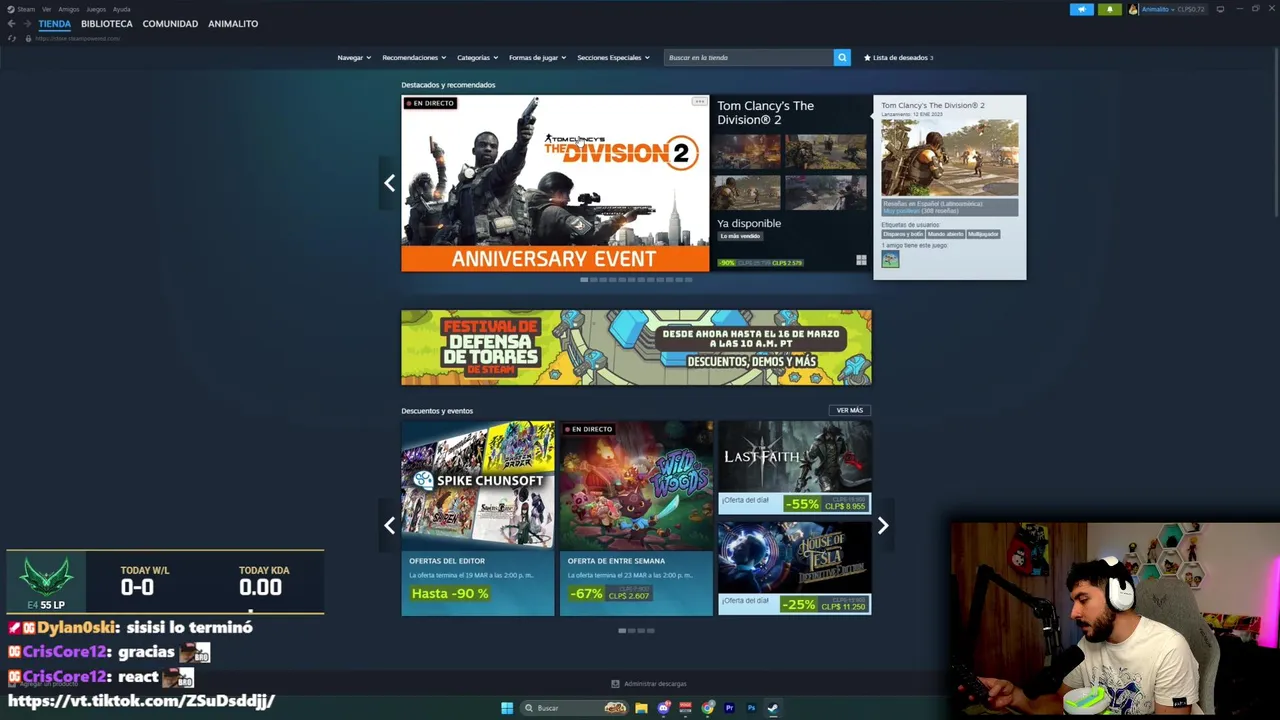
Task: Show previous featured game arrow
Action: [x=389, y=183]
